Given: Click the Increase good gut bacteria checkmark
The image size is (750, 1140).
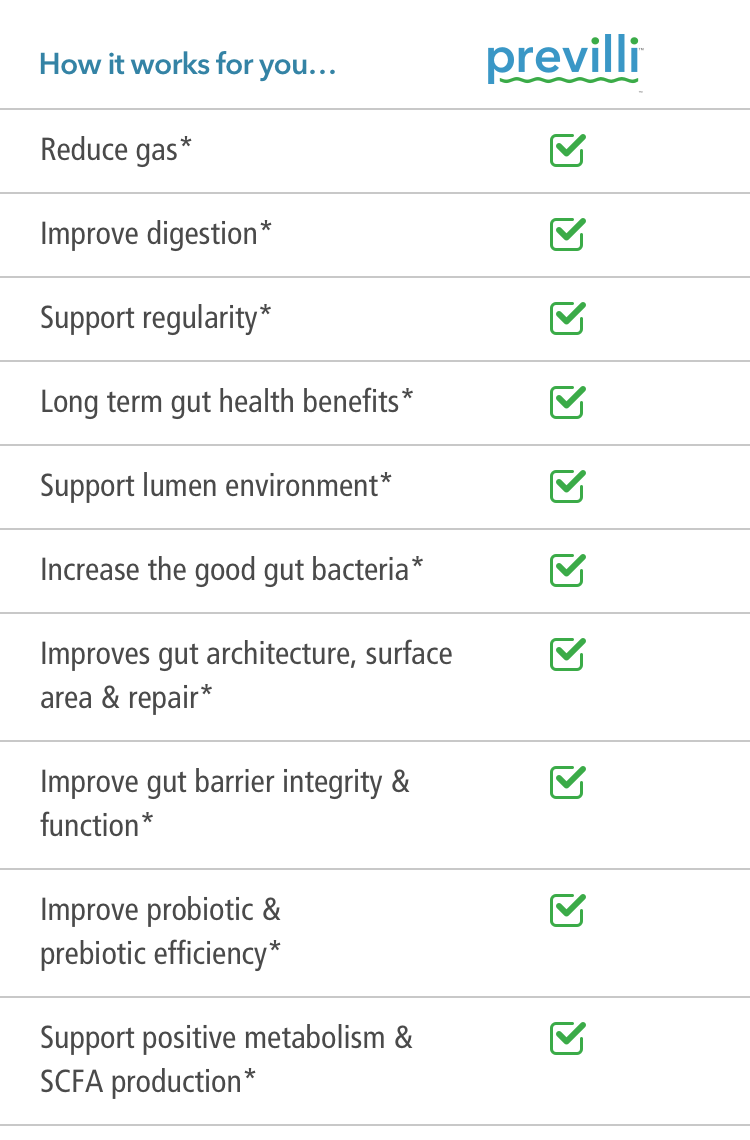Looking at the screenshot, I should pyautogui.click(x=568, y=570).
